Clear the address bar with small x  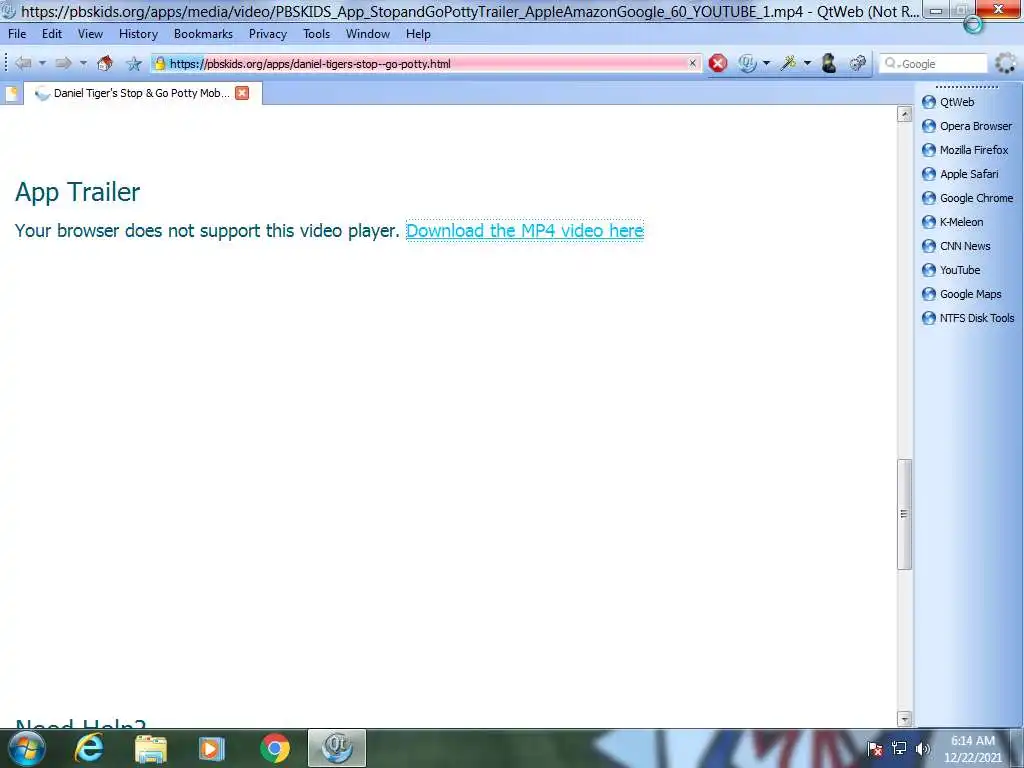693,63
